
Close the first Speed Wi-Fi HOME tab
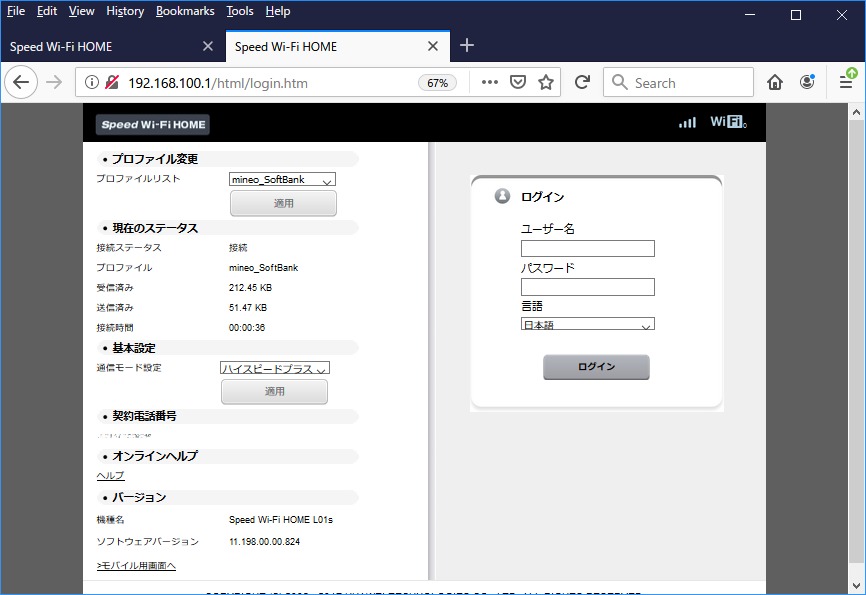click(208, 47)
